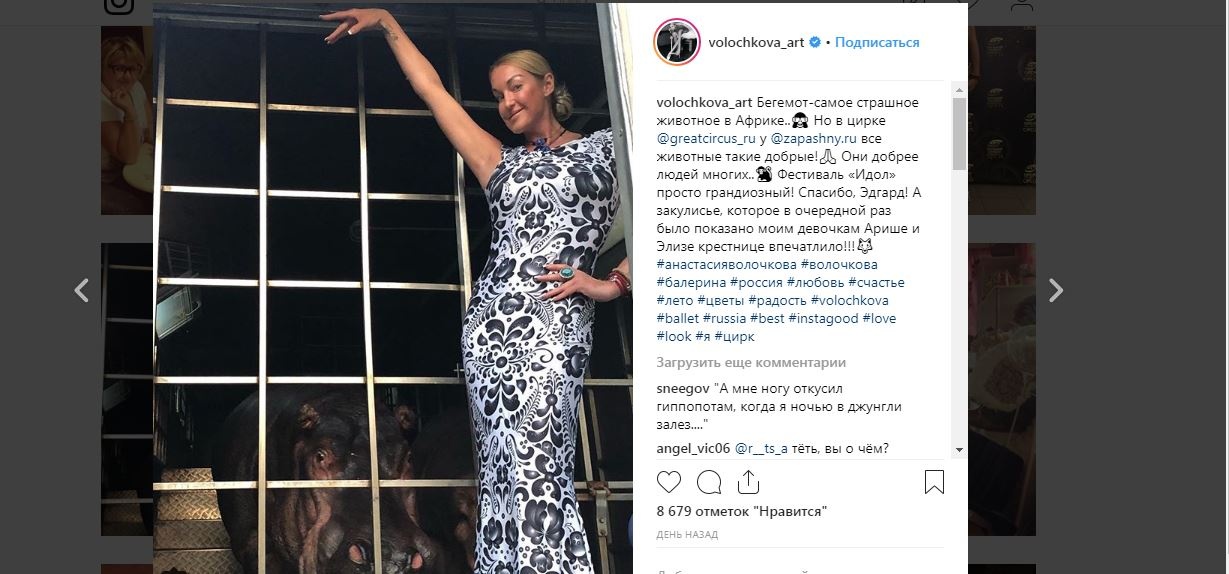Open the user profile icon at top right

[1021, 5]
